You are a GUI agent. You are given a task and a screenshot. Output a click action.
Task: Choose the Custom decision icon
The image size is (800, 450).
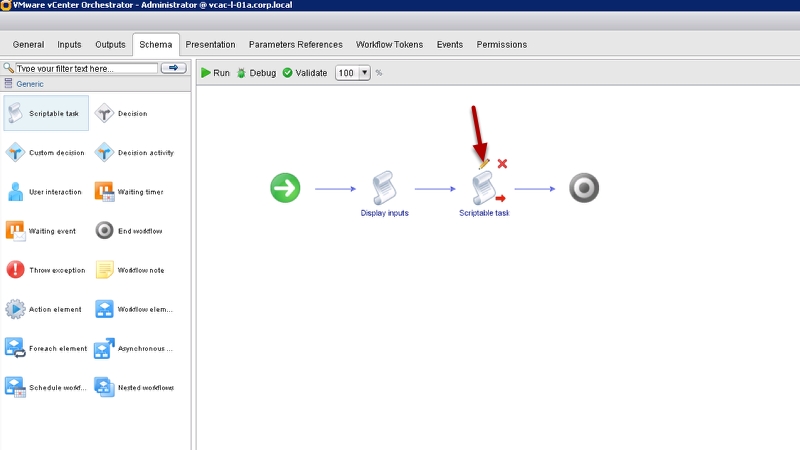[x=16, y=153]
